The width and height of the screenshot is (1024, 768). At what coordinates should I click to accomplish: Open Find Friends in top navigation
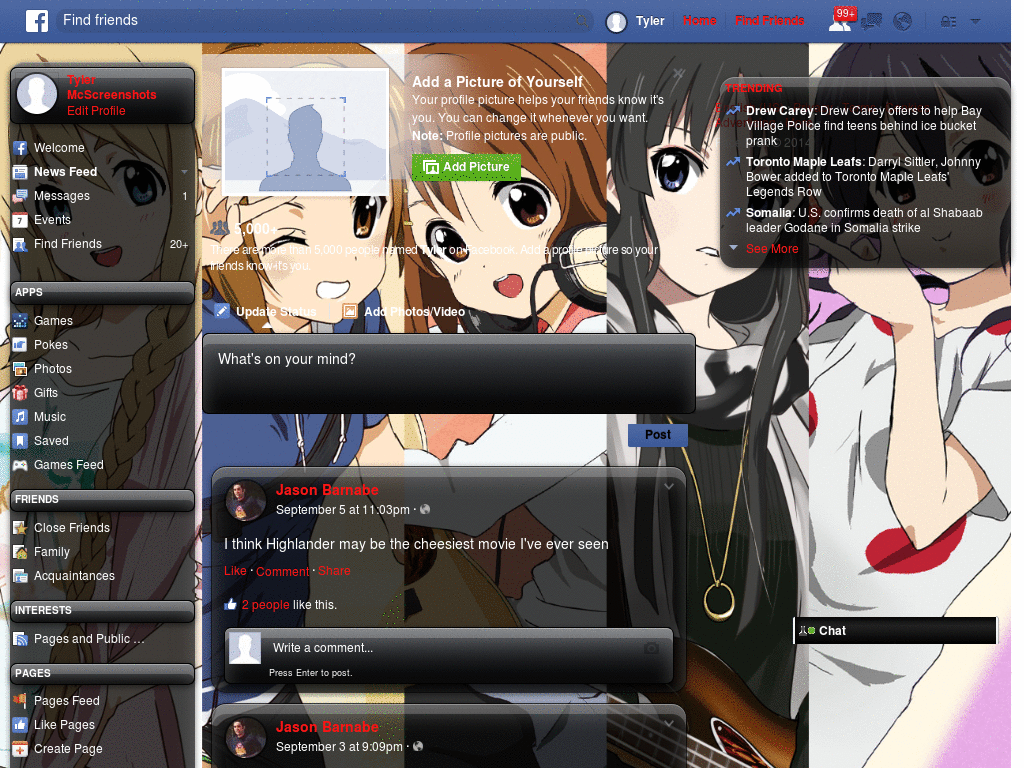coord(769,21)
